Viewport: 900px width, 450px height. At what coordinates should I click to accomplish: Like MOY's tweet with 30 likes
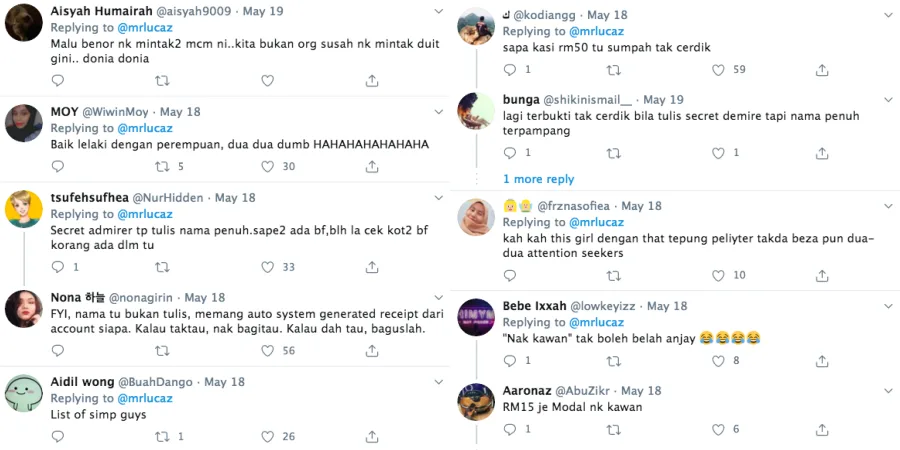(267, 167)
